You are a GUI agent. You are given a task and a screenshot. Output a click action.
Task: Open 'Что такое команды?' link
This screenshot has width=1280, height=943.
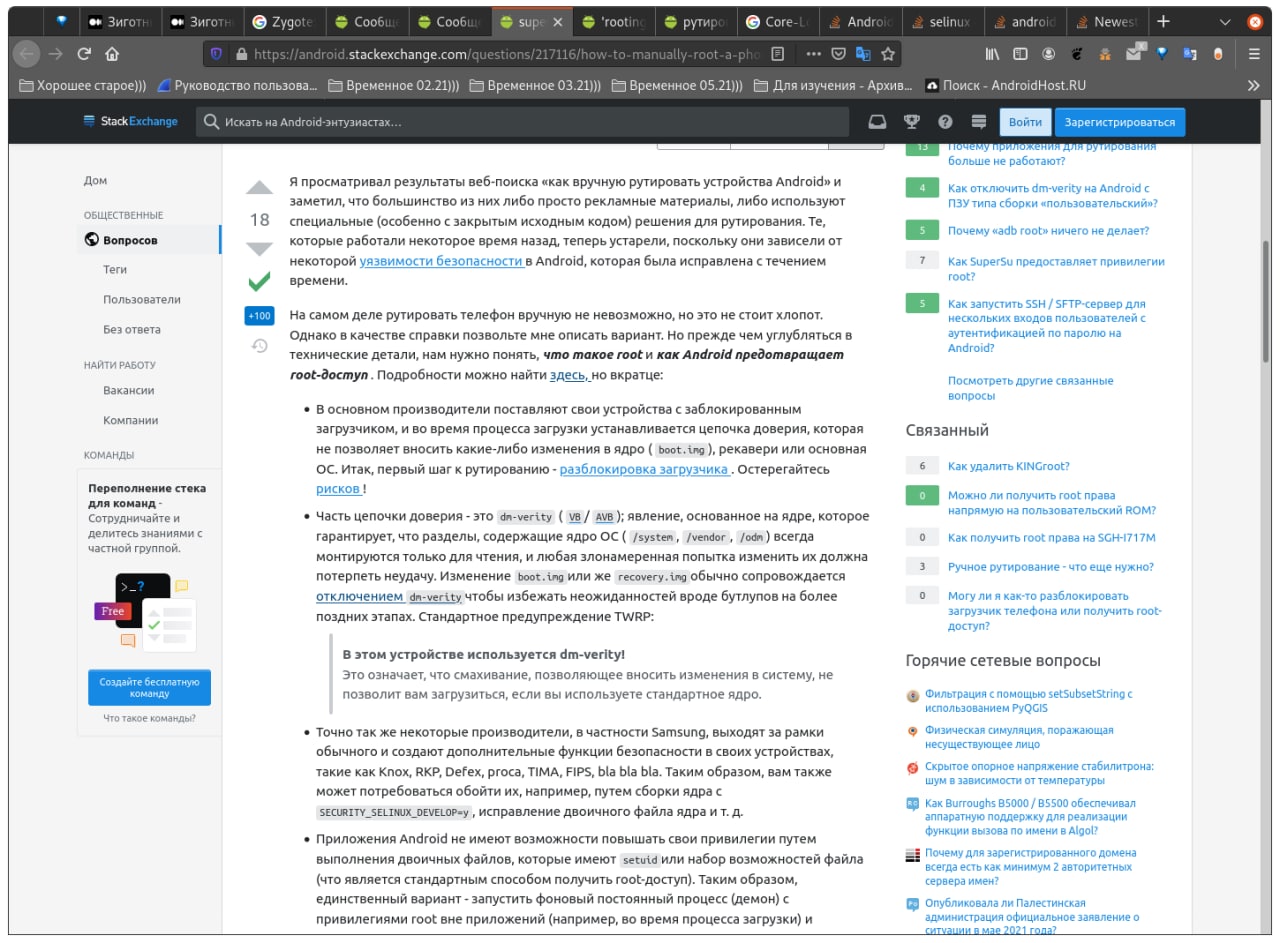pyautogui.click(x=149, y=718)
